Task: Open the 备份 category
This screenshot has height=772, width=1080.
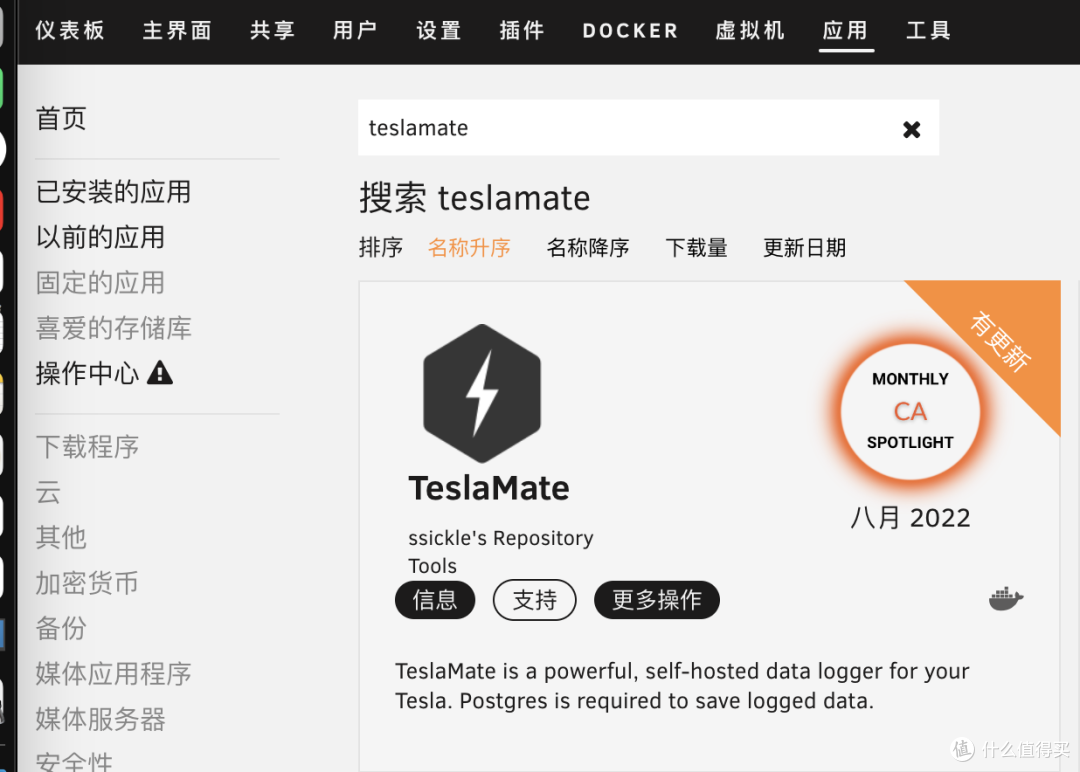Action: click(61, 629)
